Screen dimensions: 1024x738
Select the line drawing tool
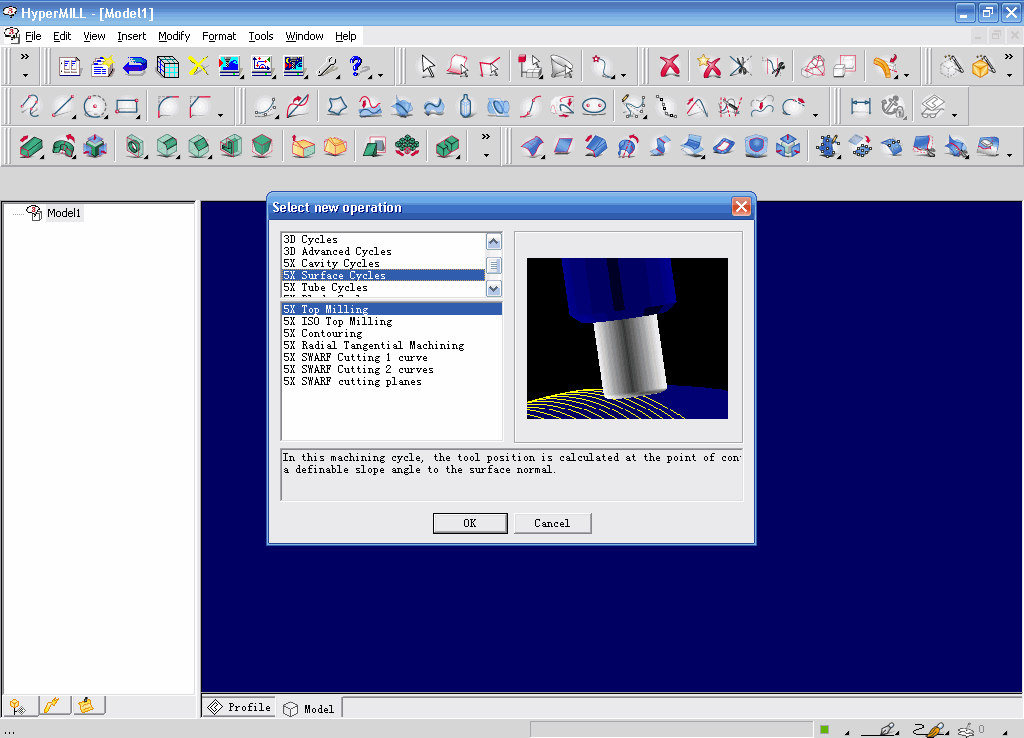[x=63, y=106]
